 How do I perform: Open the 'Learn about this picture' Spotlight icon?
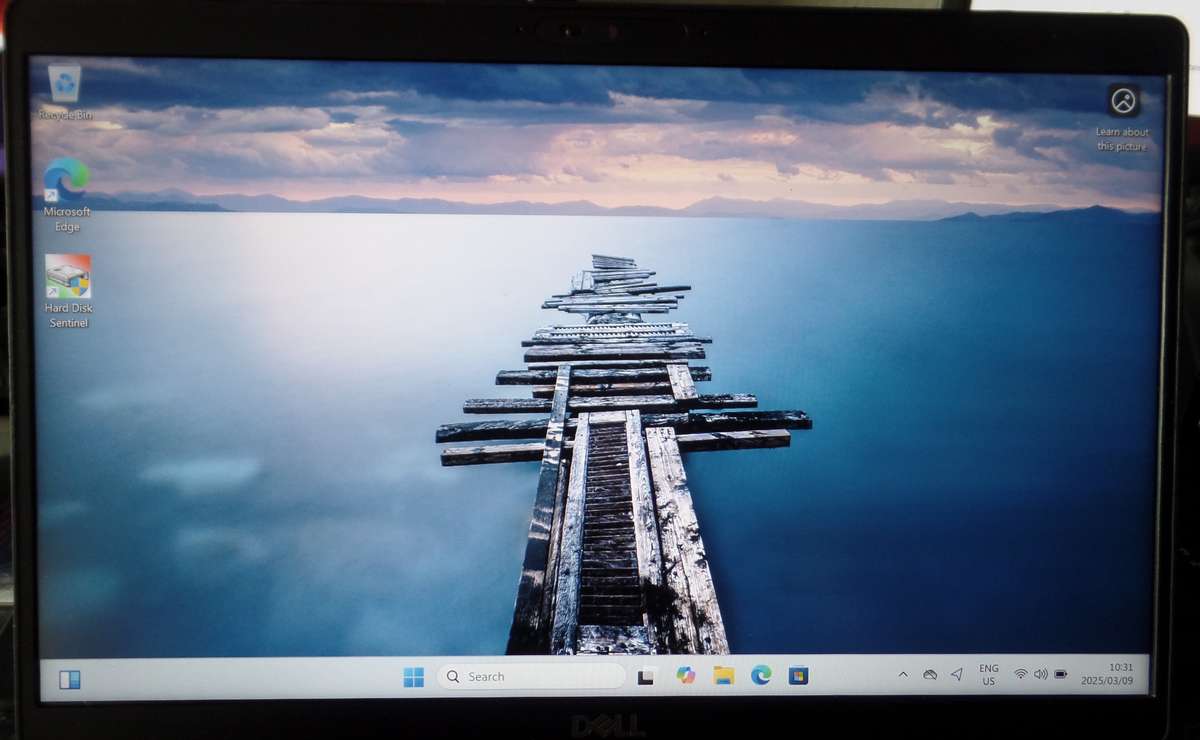(1122, 101)
